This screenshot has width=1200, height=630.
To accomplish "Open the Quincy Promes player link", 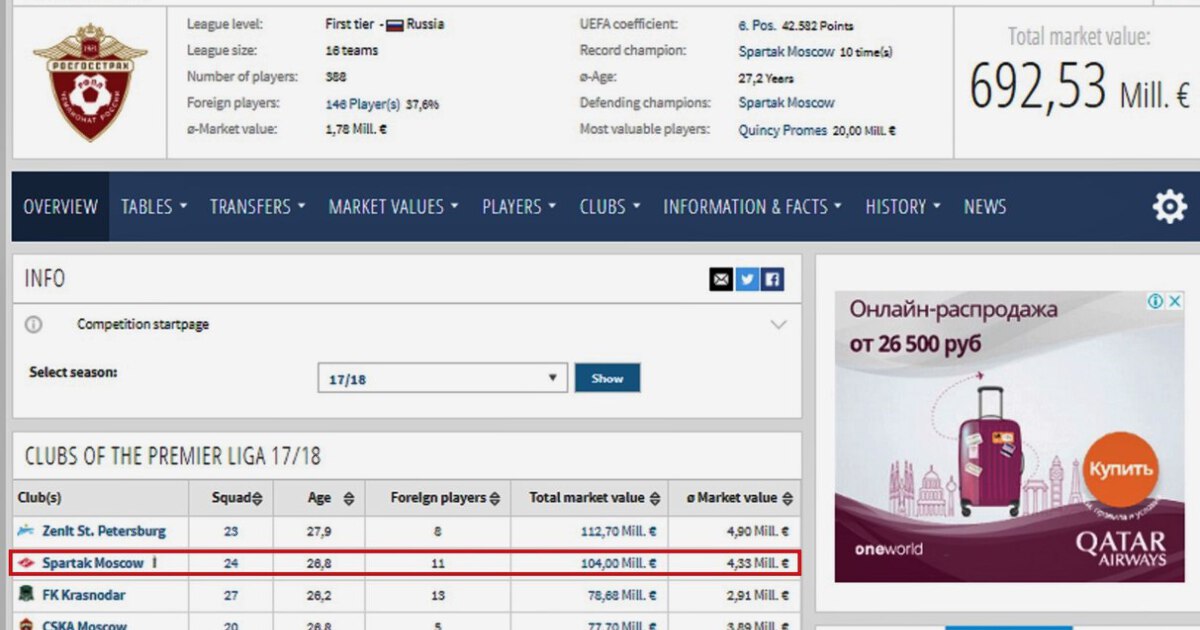I will [x=783, y=130].
